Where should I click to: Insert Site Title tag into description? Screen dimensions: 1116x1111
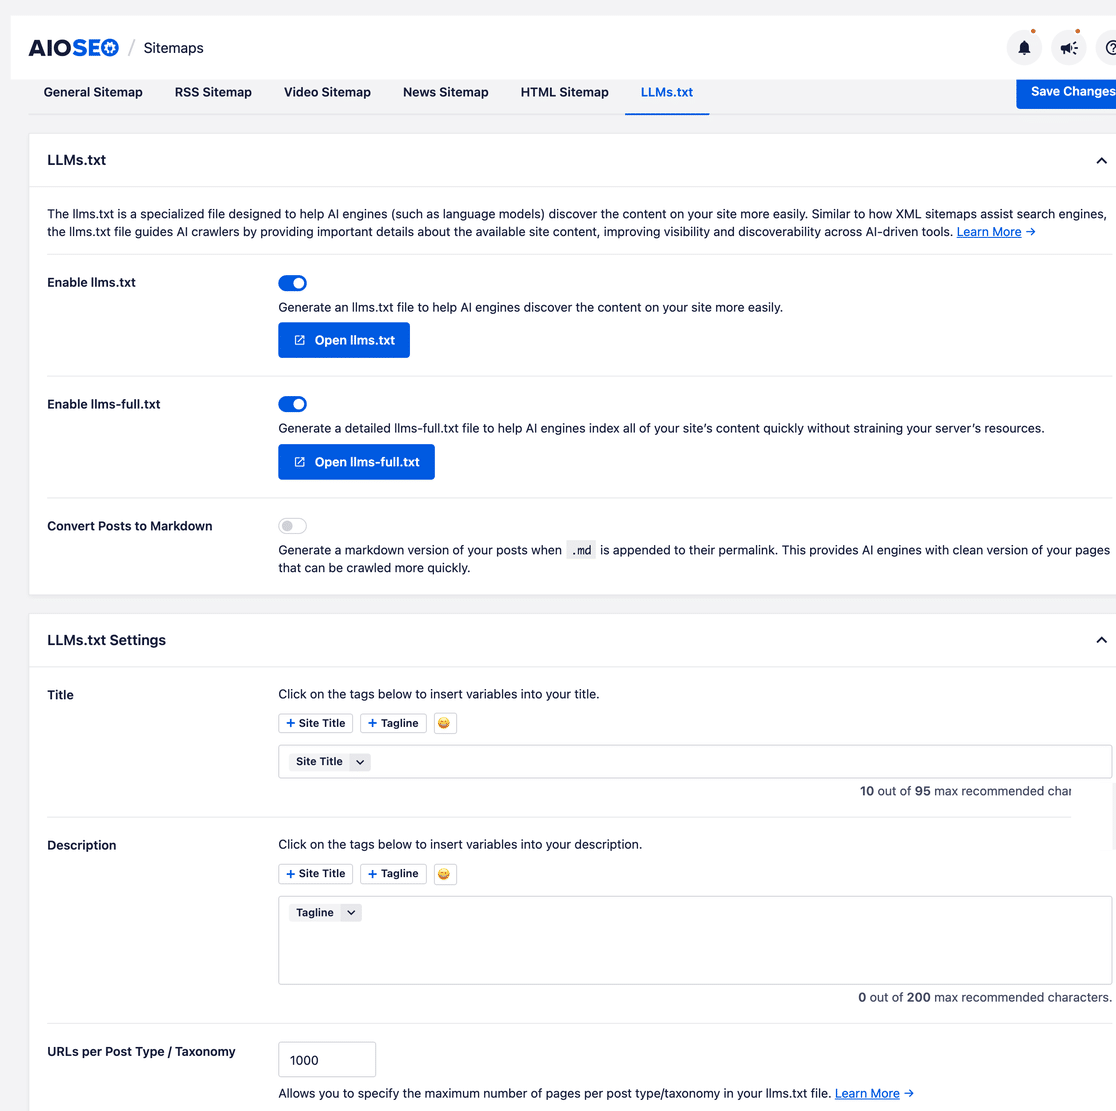click(315, 874)
